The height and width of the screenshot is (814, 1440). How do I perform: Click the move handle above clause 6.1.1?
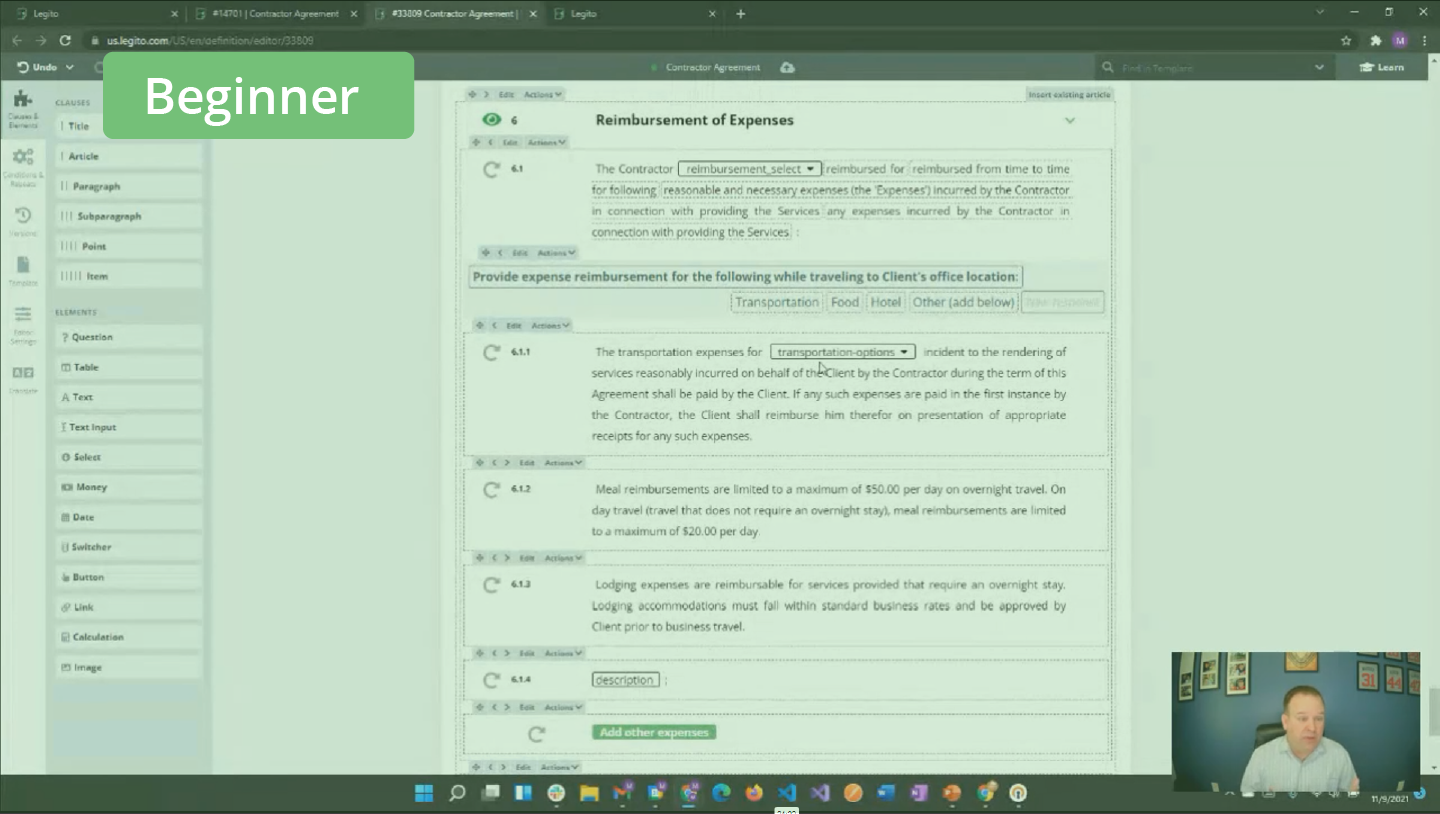pyautogui.click(x=479, y=325)
